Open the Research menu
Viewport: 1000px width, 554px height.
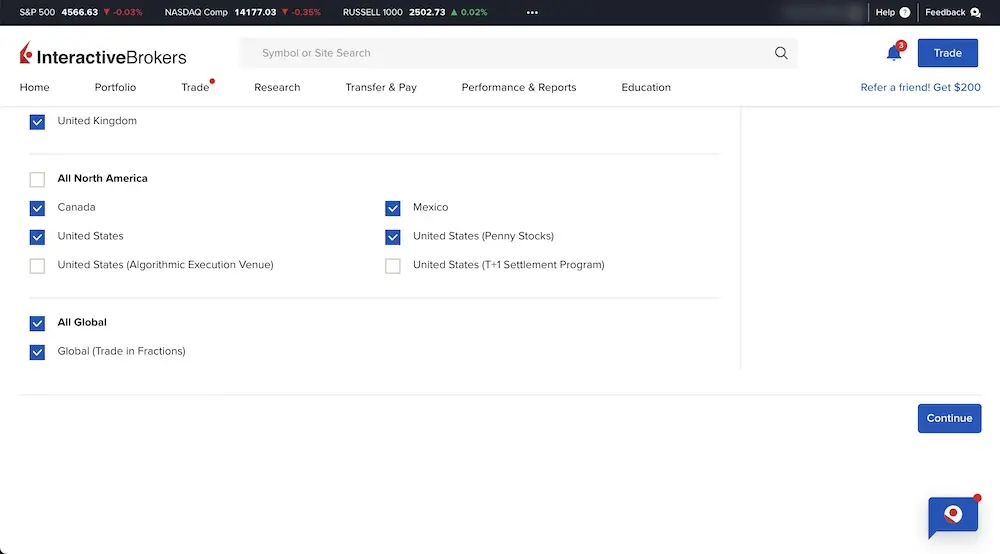point(277,87)
